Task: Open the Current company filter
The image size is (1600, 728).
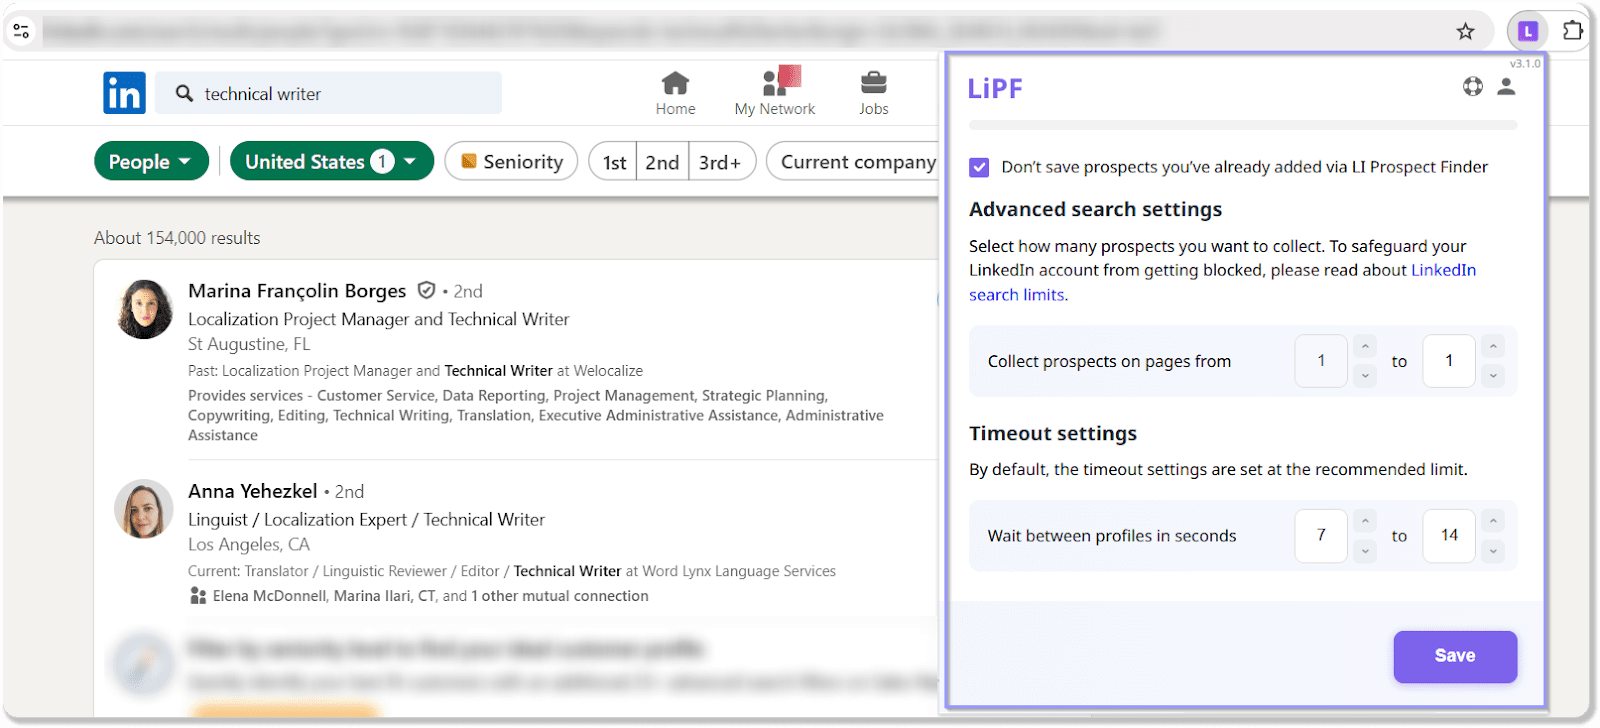Action: point(857,162)
